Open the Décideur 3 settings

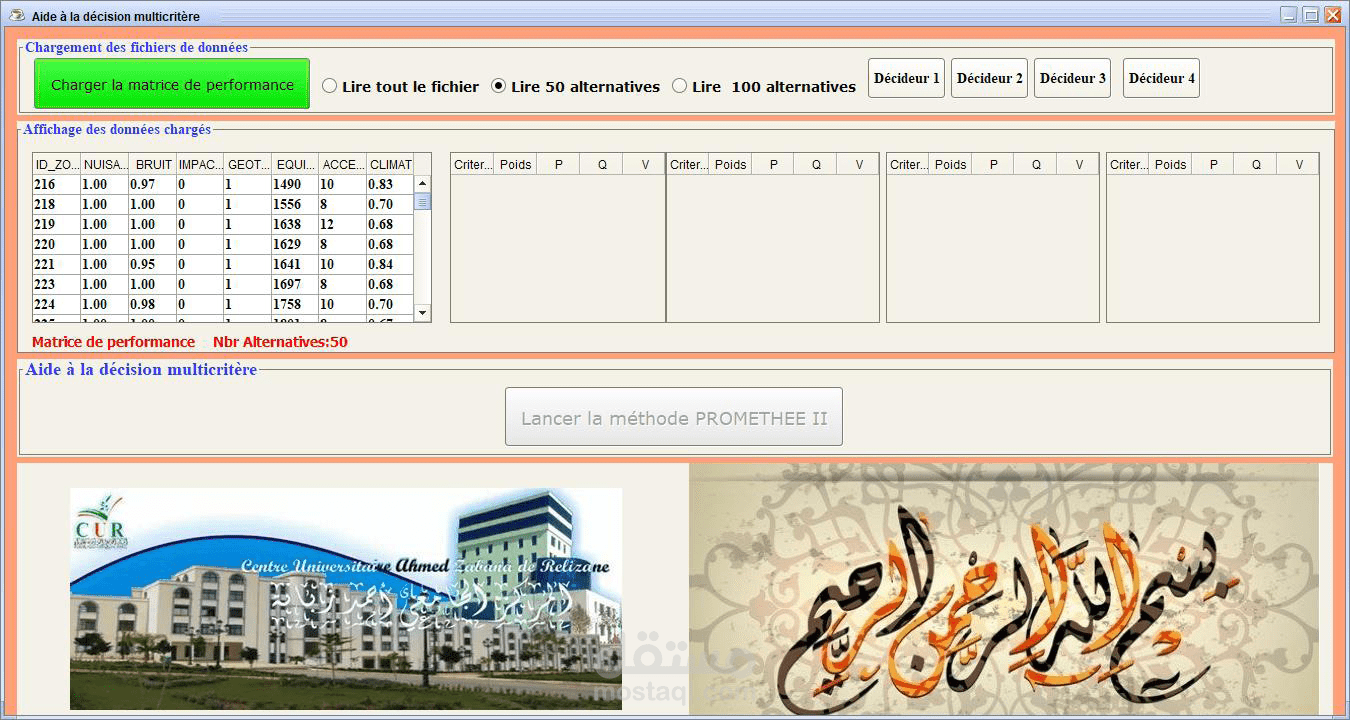click(x=1072, y=78)
